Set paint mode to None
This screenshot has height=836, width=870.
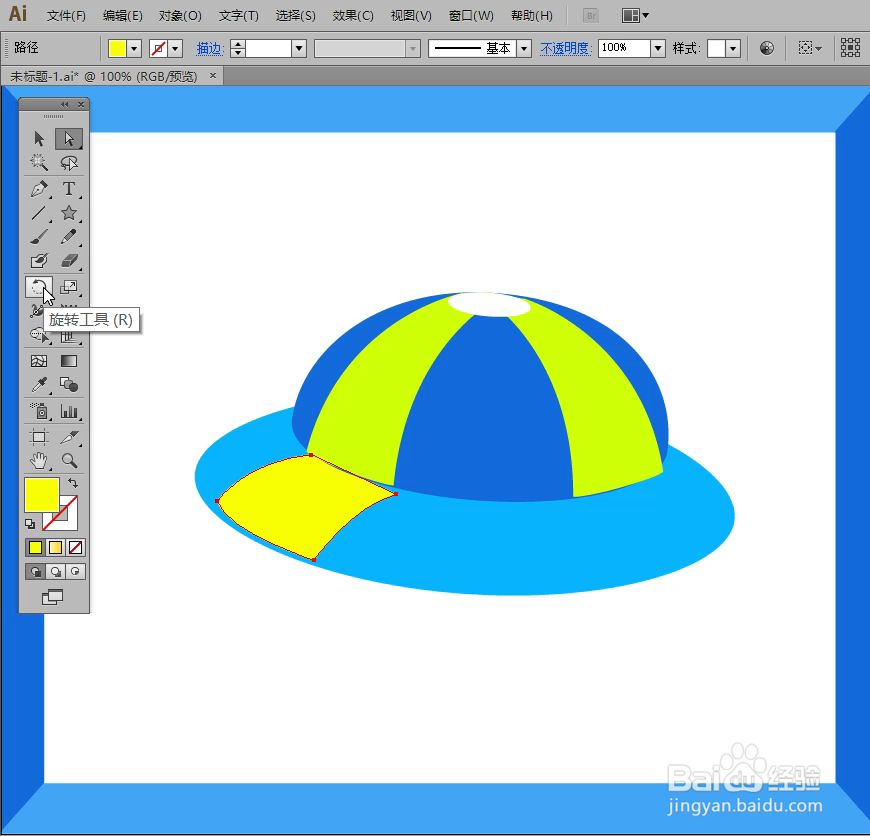(75, 548)
